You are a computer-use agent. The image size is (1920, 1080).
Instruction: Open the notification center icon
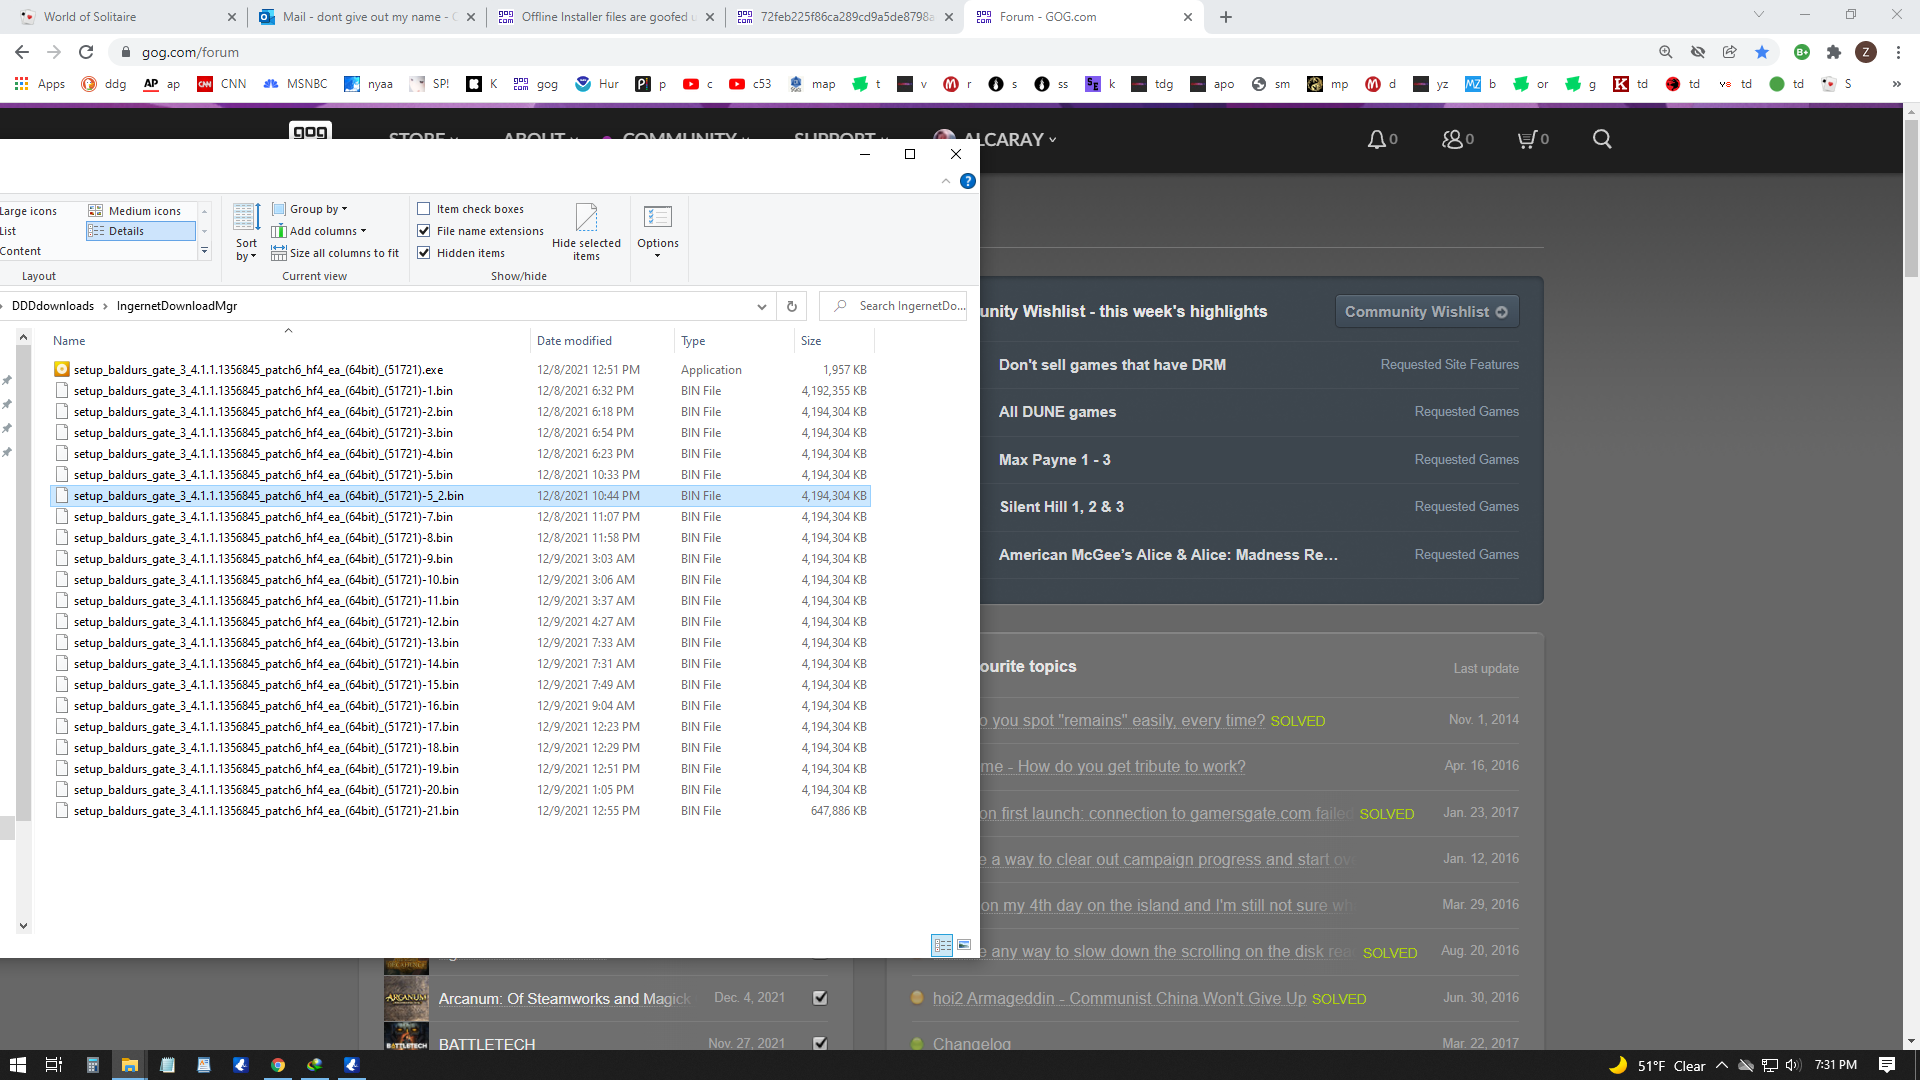pyautogui.click(x=1887, y=1065)
